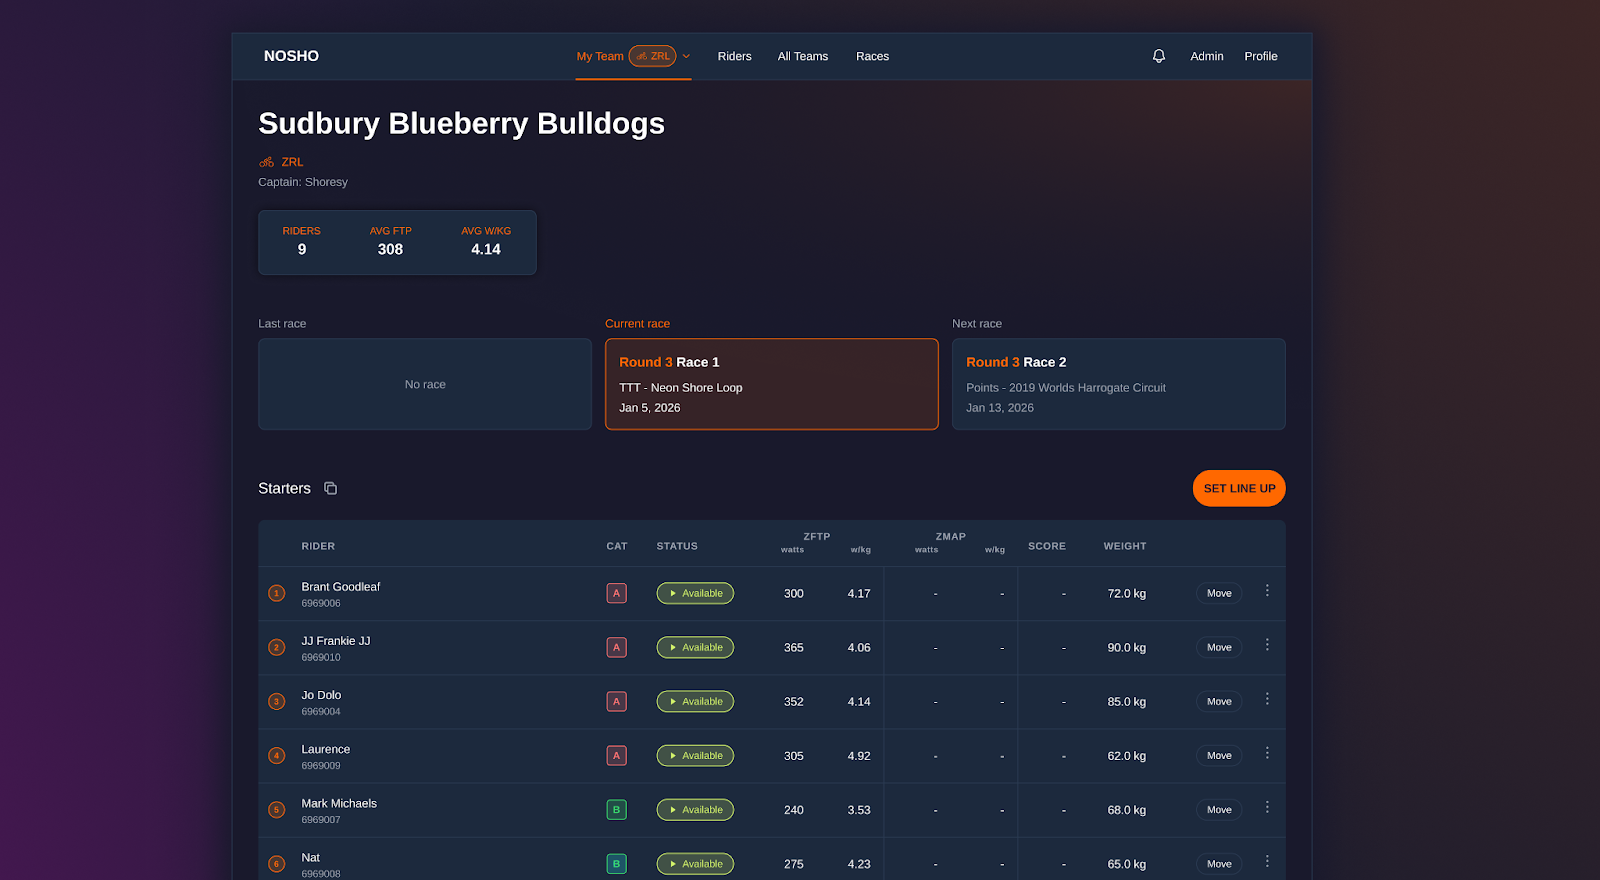
Task: Open the All Teams tab
Action: pos(802,56)
